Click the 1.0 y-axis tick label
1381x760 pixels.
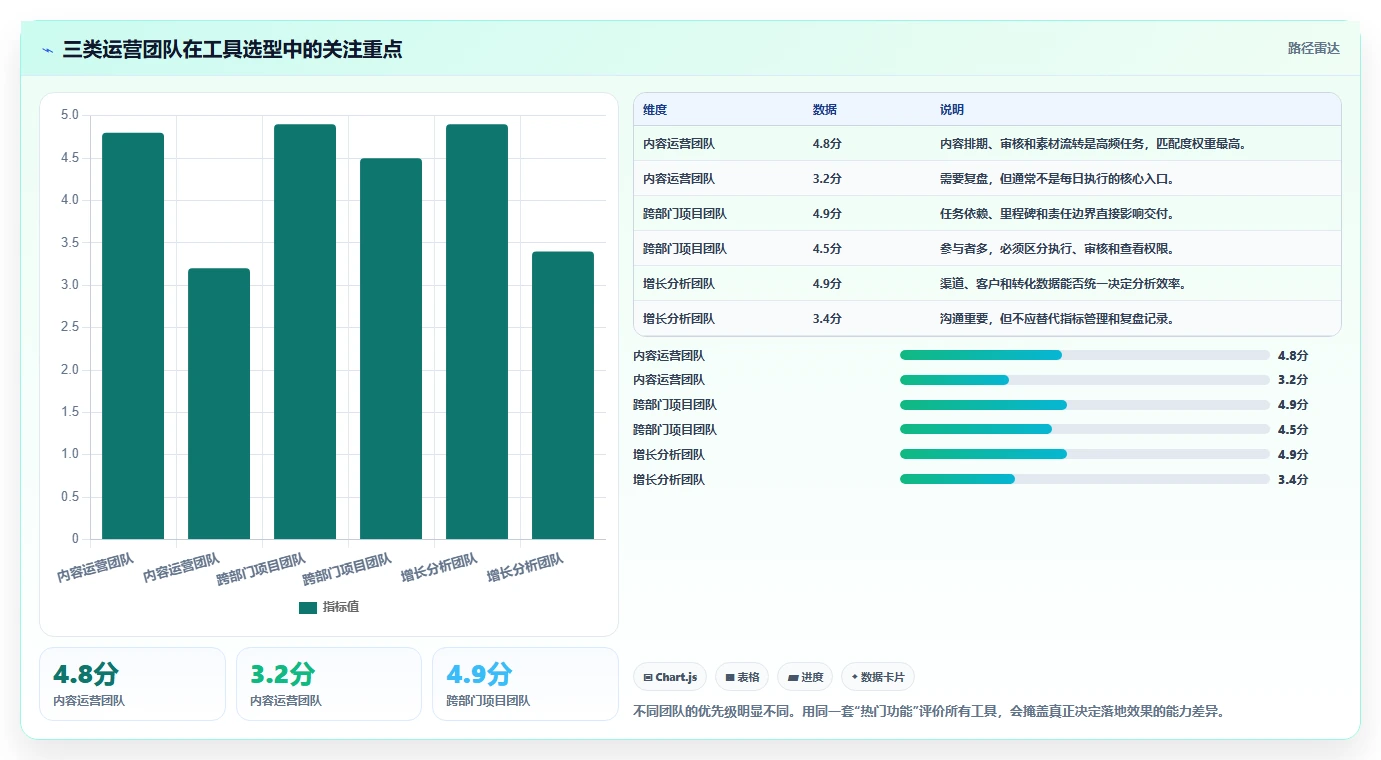pyautogui.click(x=69, y=454)
